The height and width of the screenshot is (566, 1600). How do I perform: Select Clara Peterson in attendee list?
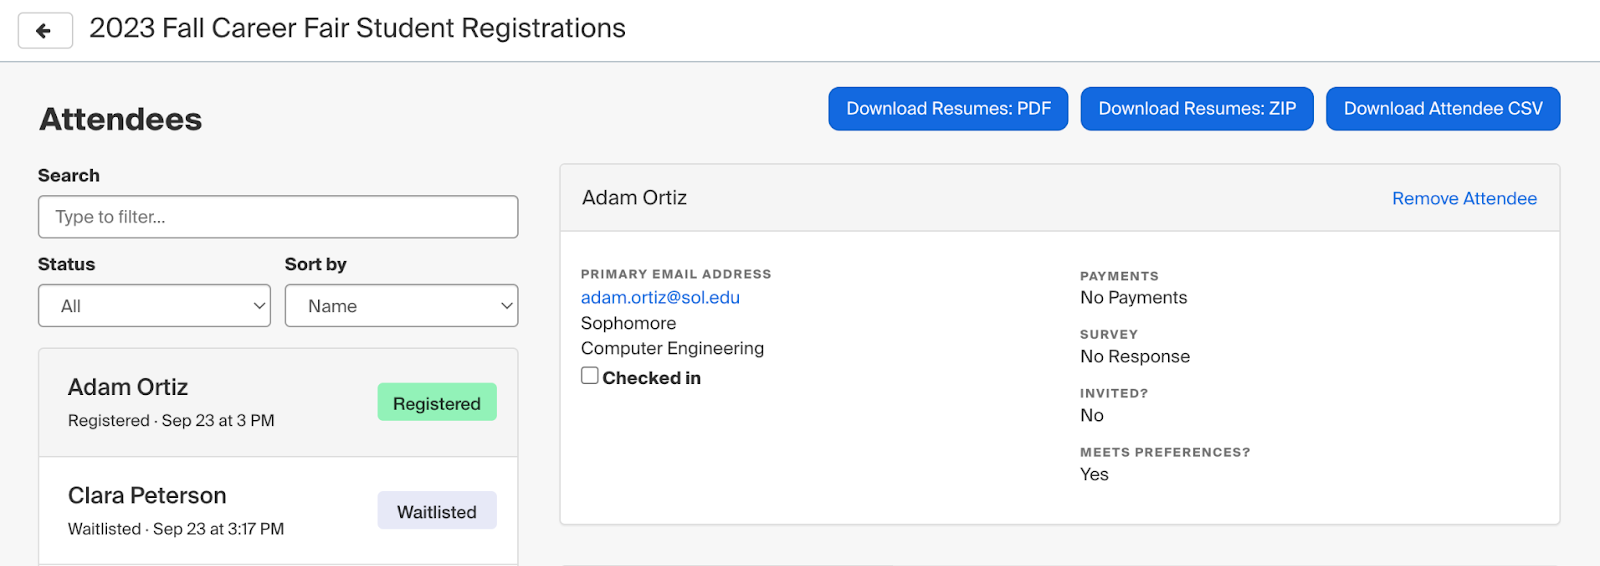coord(278,511)
